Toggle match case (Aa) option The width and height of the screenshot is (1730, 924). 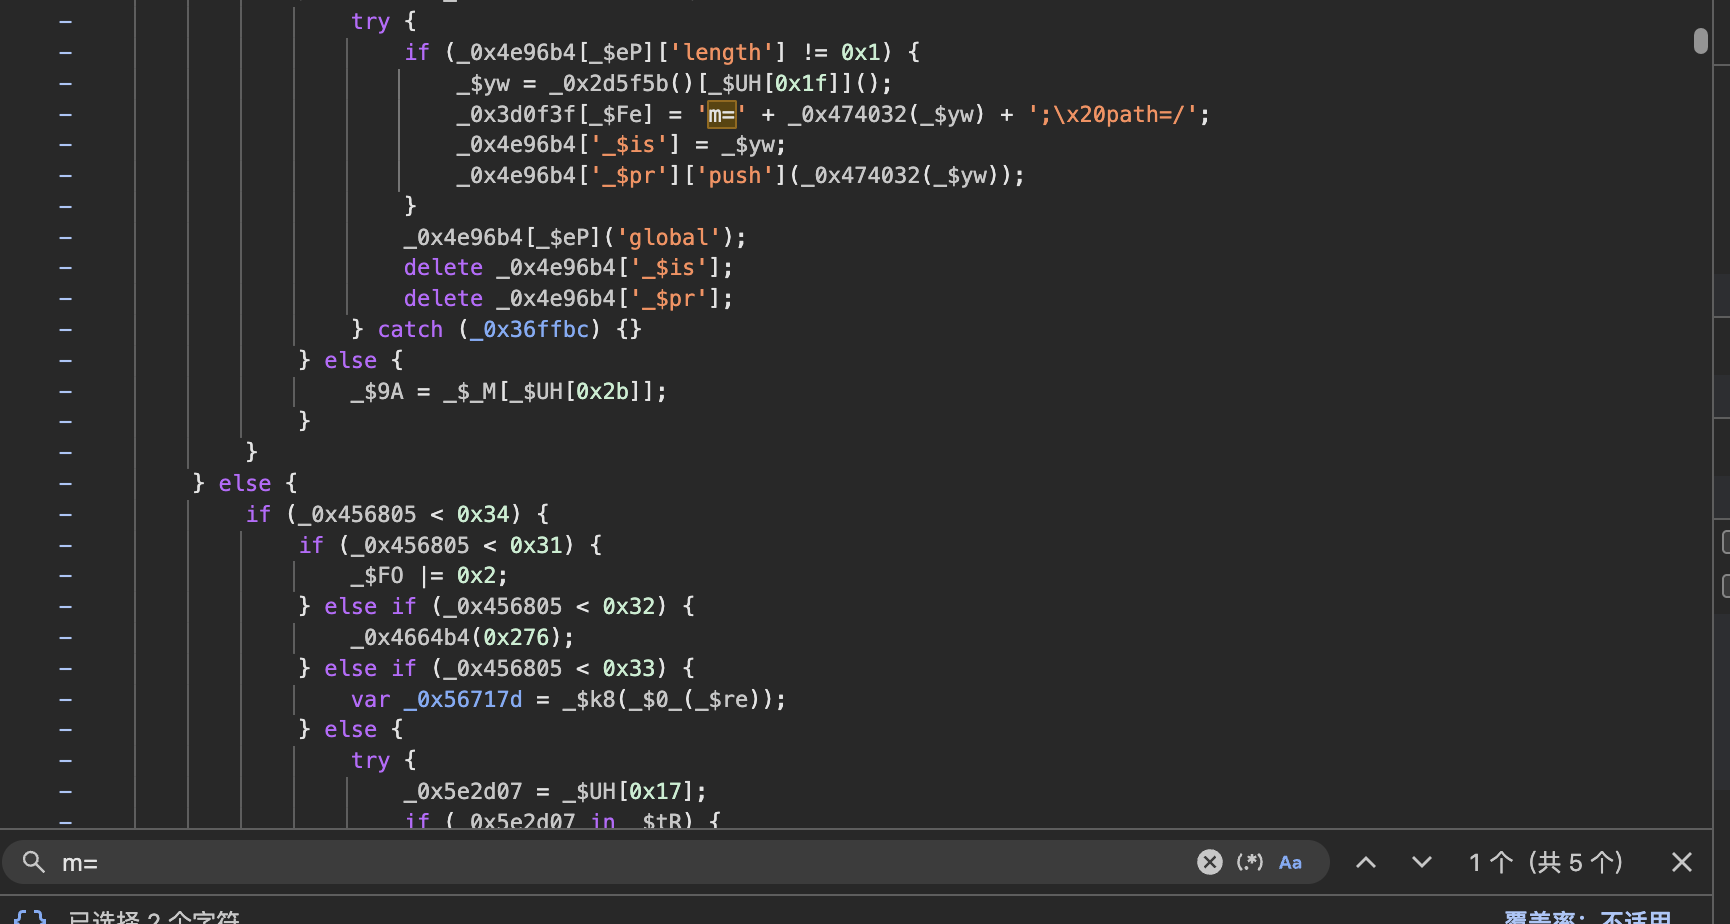(x=1290, y=862)
